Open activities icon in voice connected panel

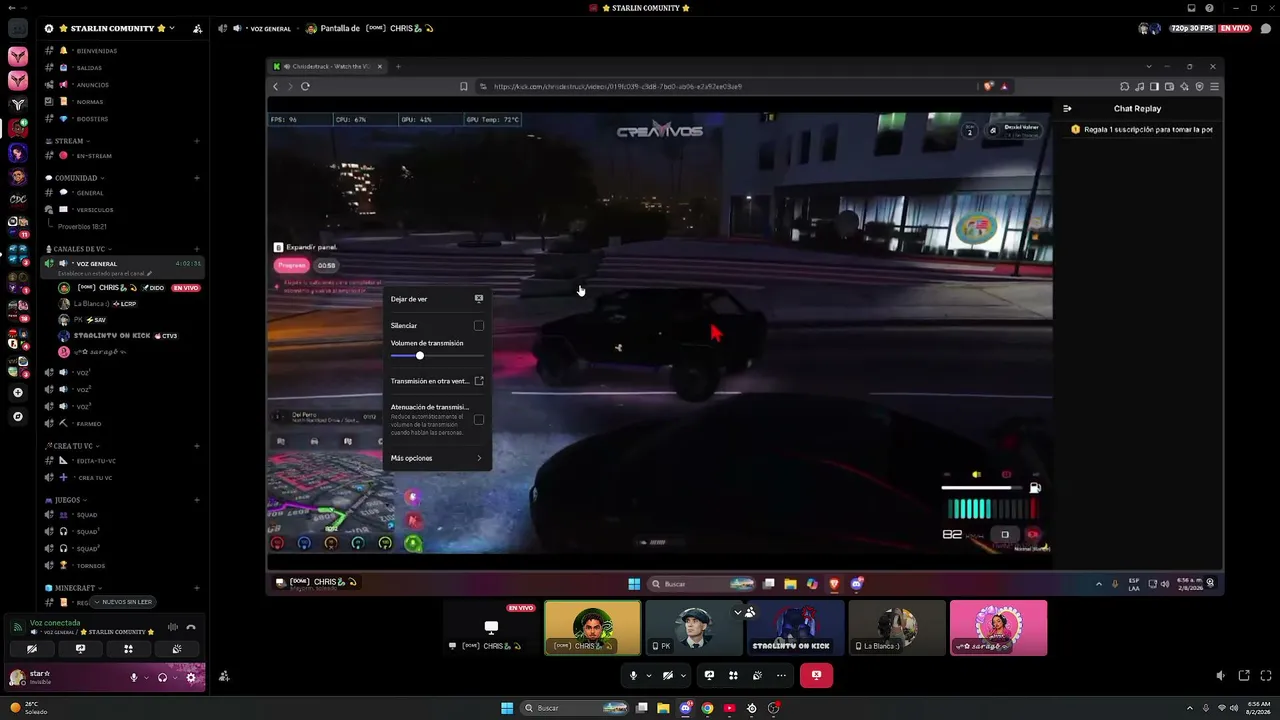(x=128, y=648)
